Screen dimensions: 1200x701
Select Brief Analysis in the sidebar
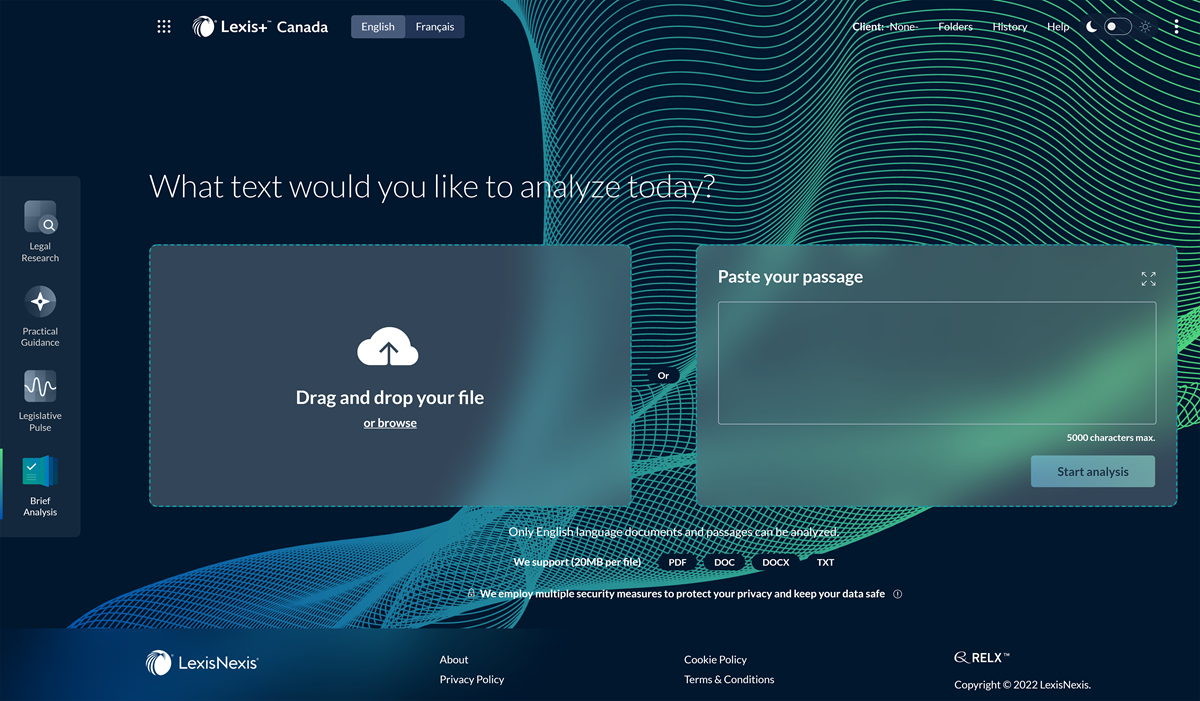click(x=40, y=486)
